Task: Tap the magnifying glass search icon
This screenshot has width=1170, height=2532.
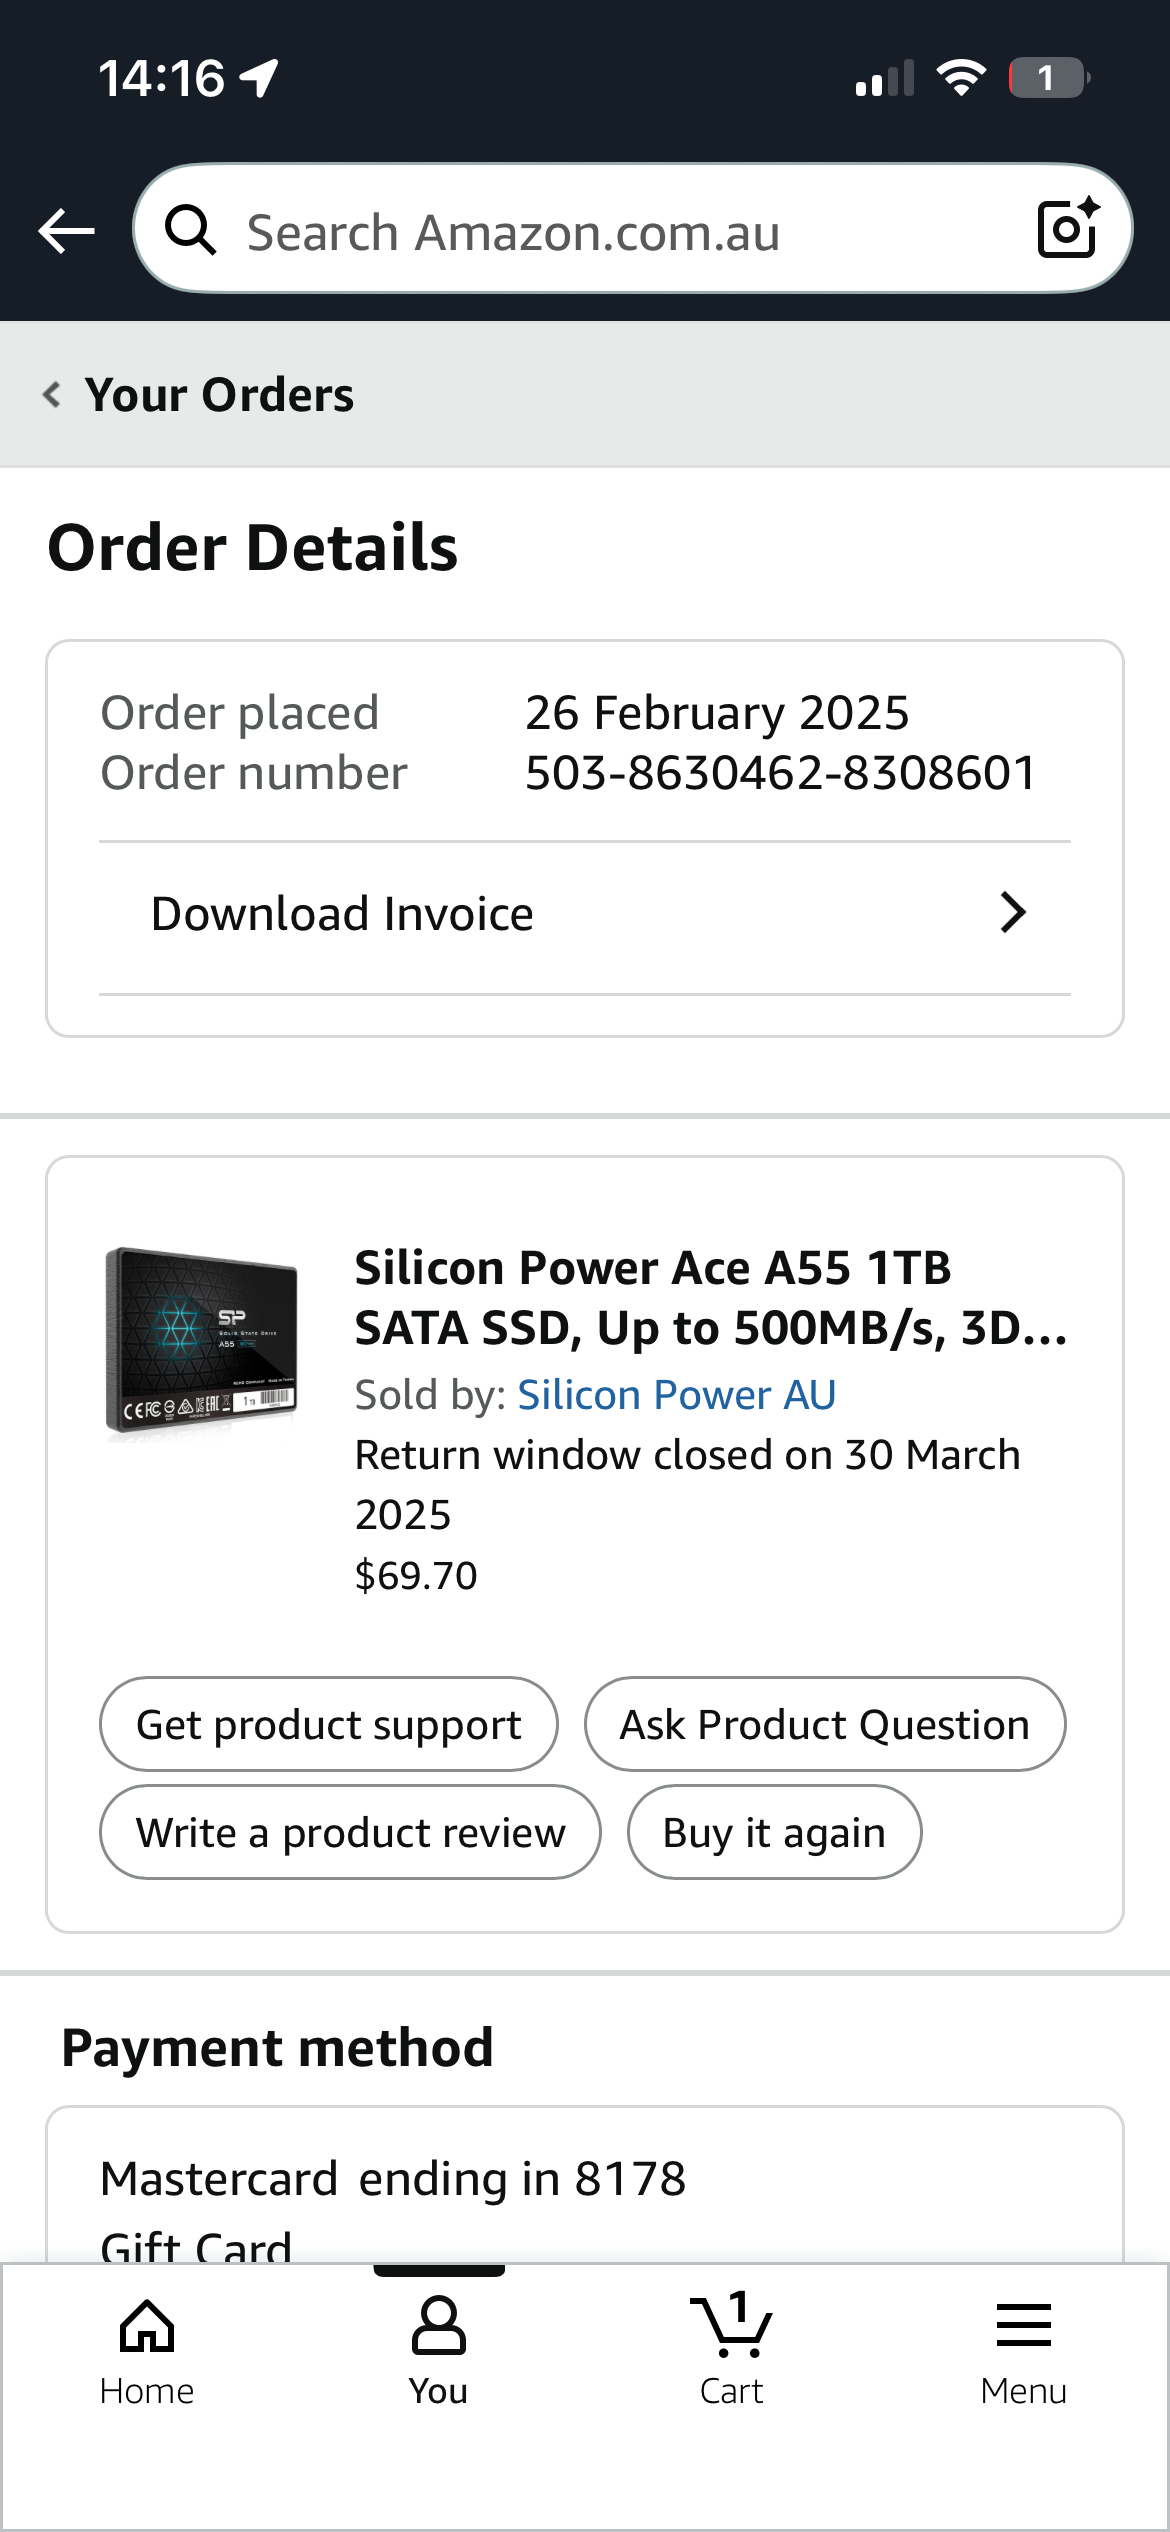Action: [190, 231]
